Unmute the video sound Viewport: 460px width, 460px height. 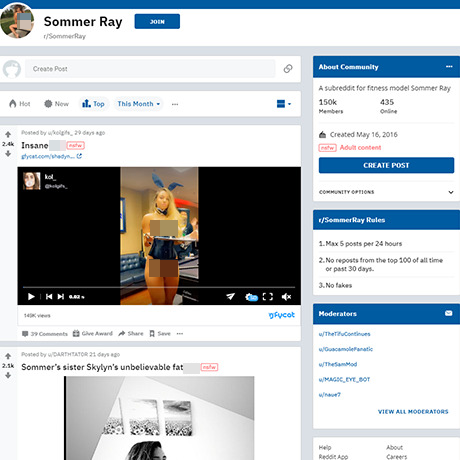[286, 296]
